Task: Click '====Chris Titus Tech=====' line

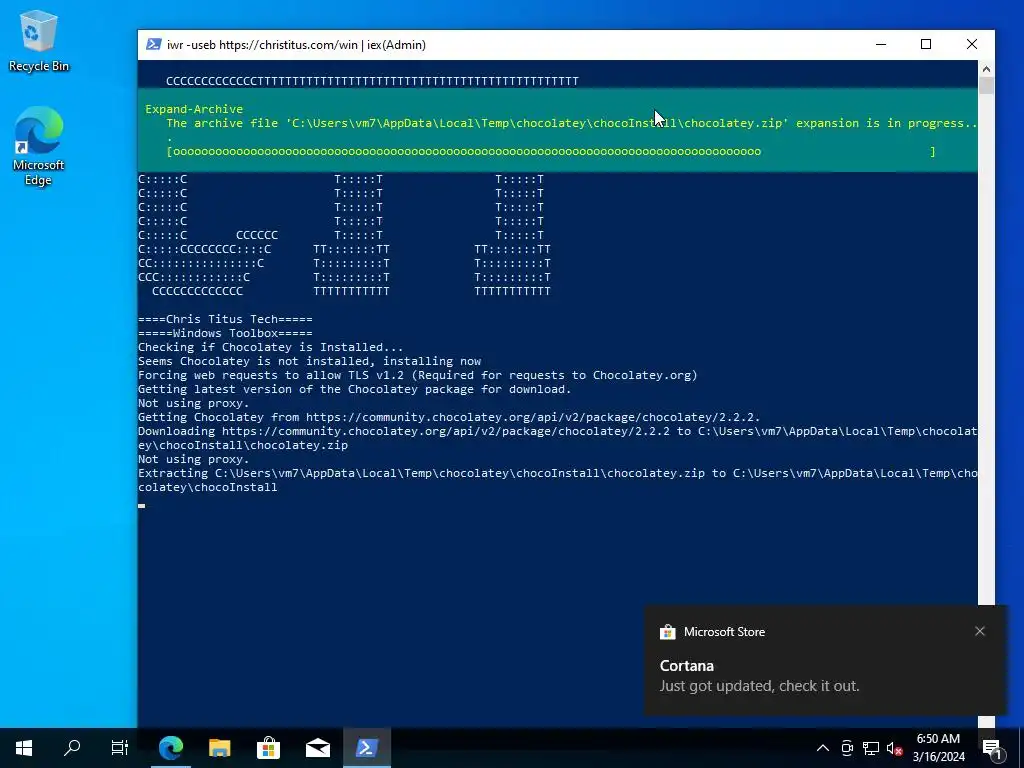Action: tap(225, 319)
